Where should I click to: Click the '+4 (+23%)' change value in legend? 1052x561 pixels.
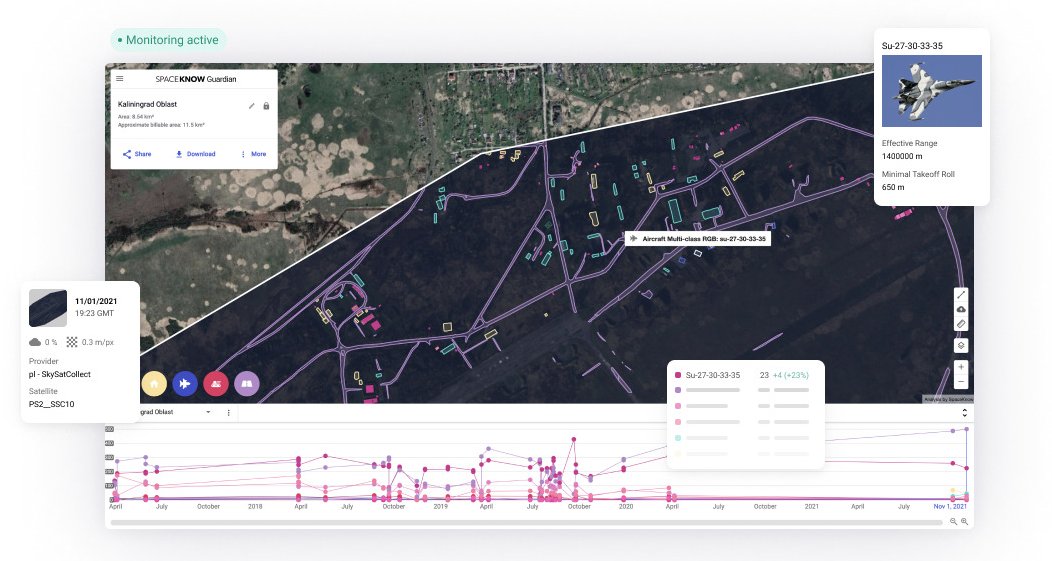point(791,375)
